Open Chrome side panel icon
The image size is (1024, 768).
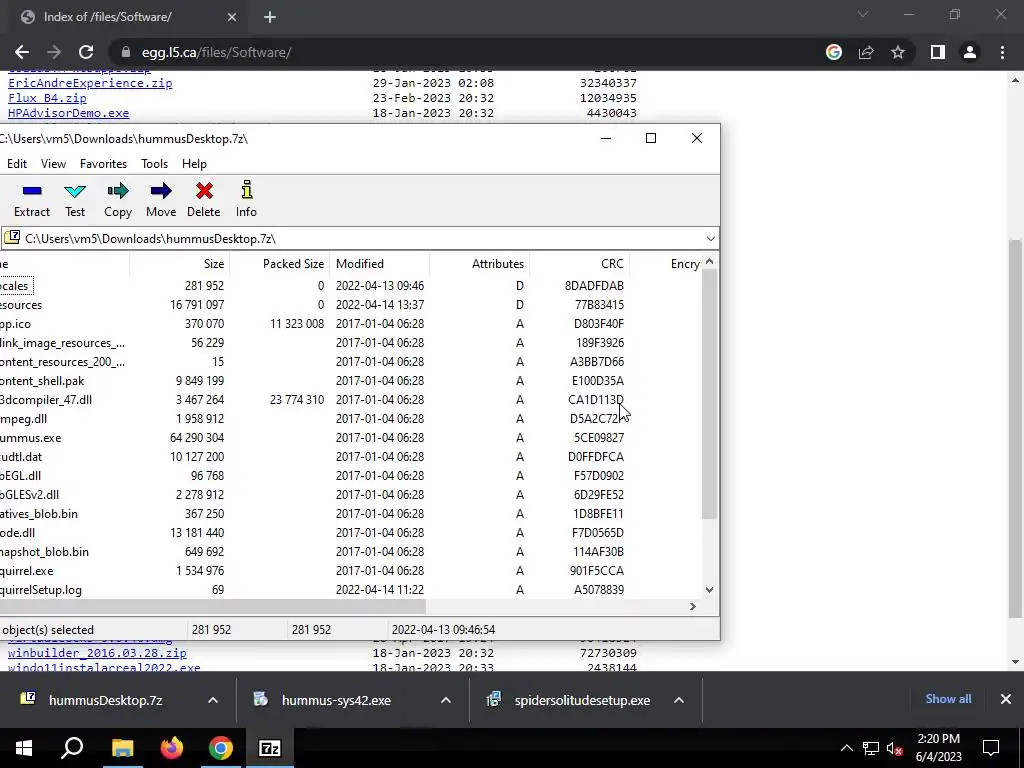(938, 52)
